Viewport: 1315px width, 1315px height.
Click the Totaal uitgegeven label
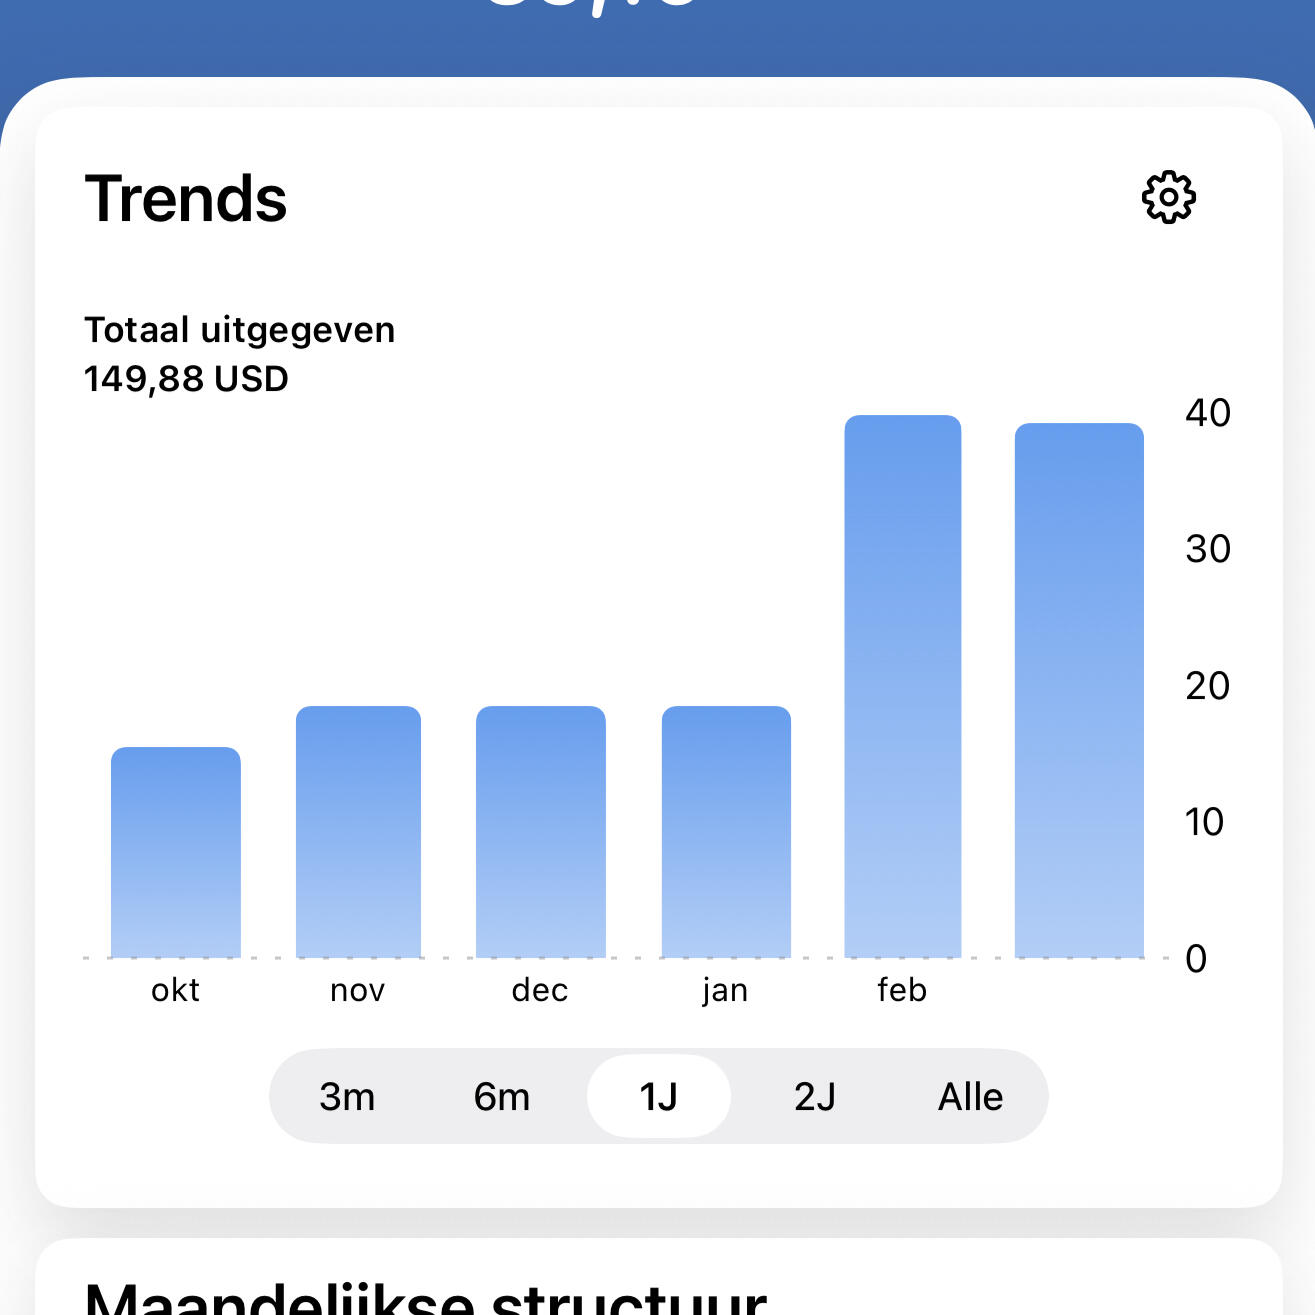click(x=240, y=330)
